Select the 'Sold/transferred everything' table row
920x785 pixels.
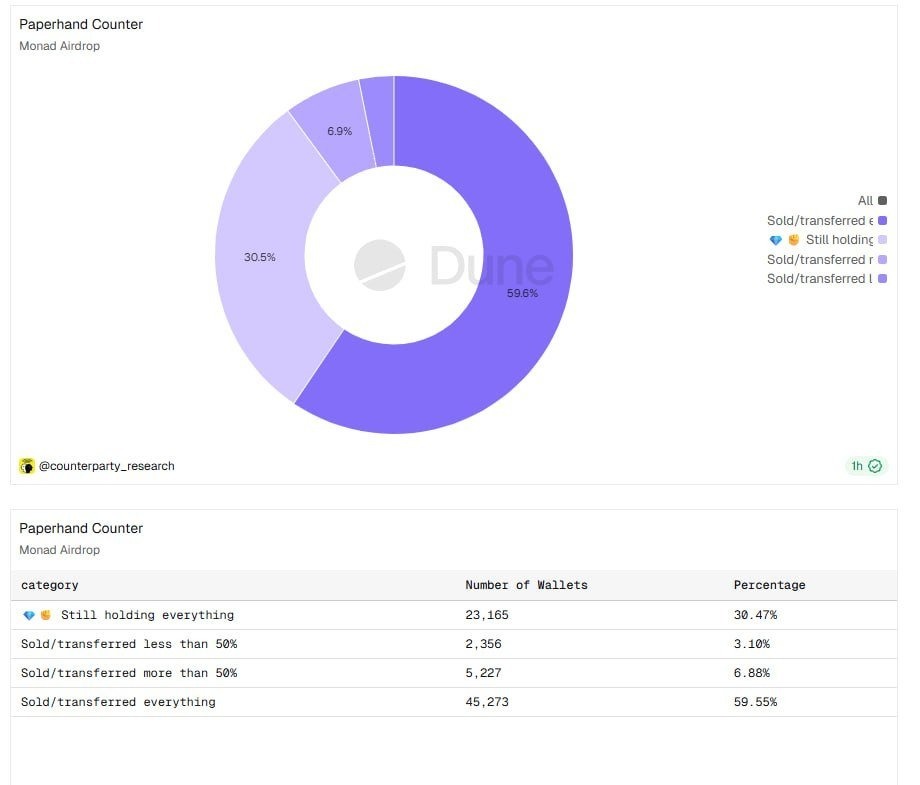[x=118, y=702]
